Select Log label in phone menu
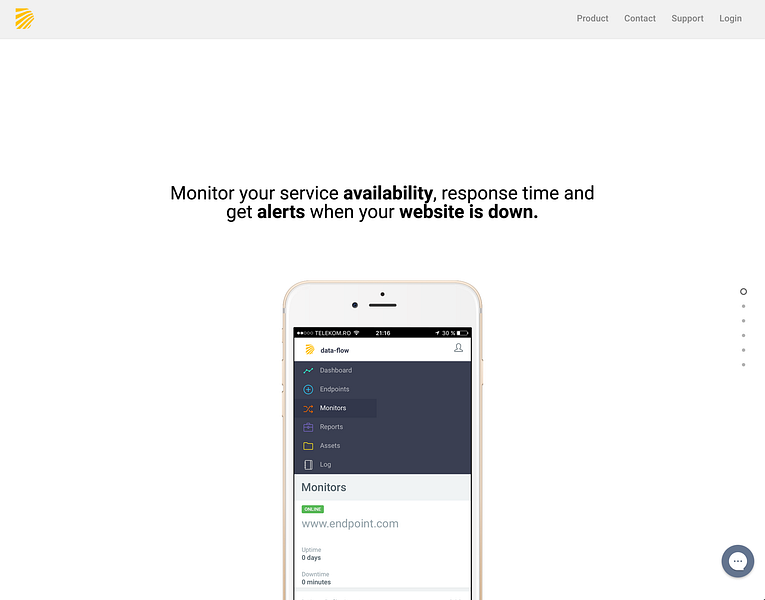The image size is (765, 600). [x=325, y=465]
